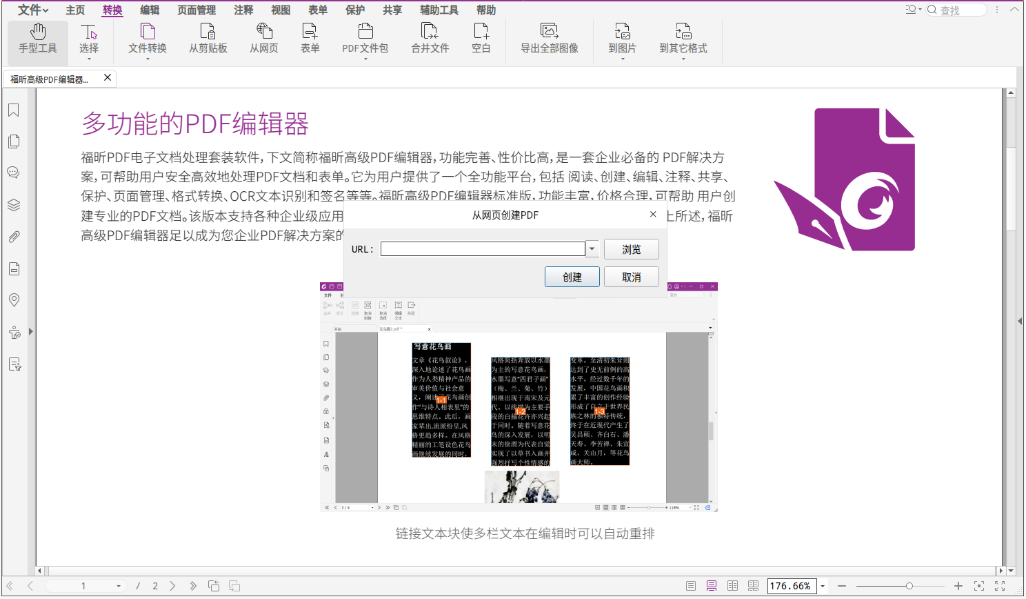
Task: Click the 文件转换 file conversion icon
Action: [147, 31]
